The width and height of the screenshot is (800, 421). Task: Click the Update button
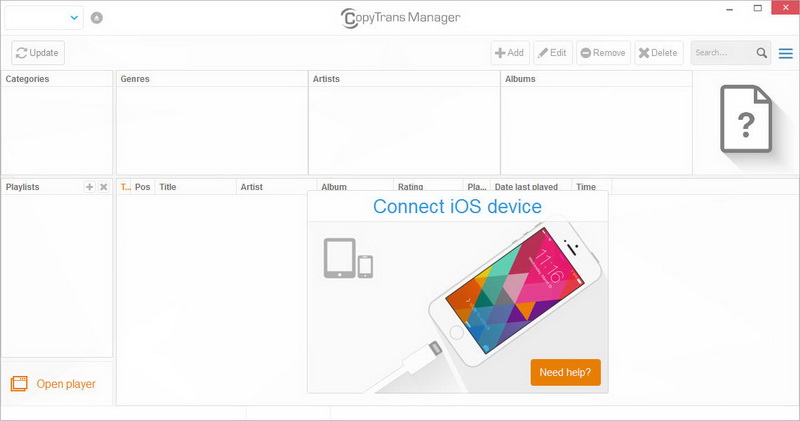point(38,53)
